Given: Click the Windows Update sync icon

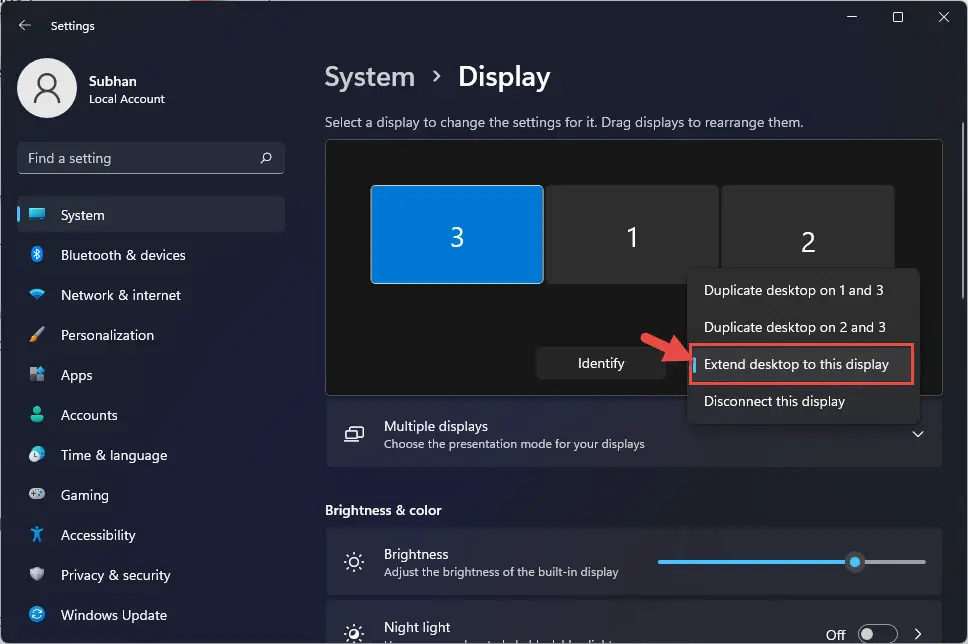Looking at the screenshot, I should pyautogui.click(x=37, y=614).
